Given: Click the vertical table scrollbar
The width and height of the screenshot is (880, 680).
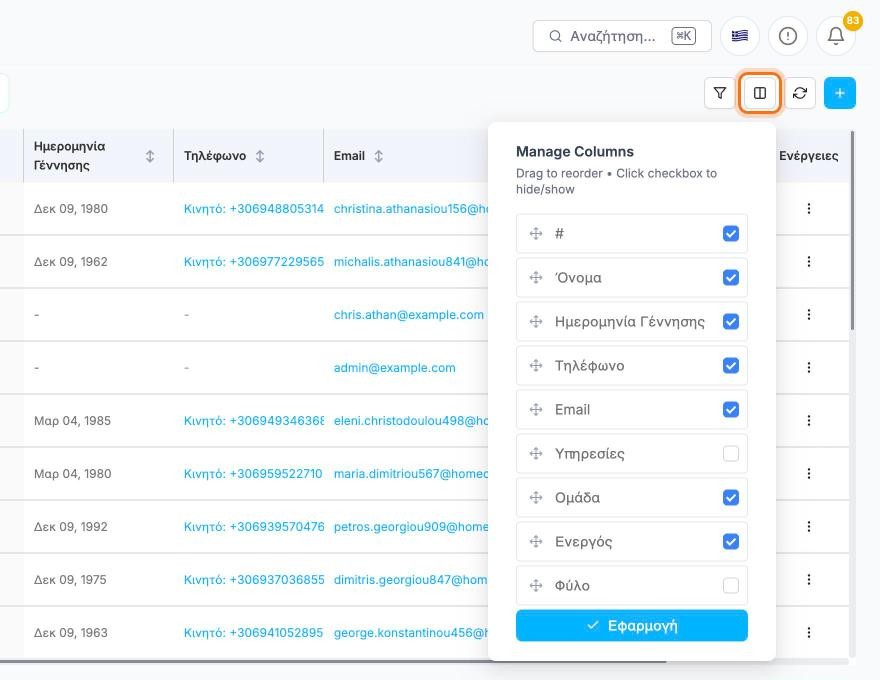Looking at the screenshot, I should 852,231.
